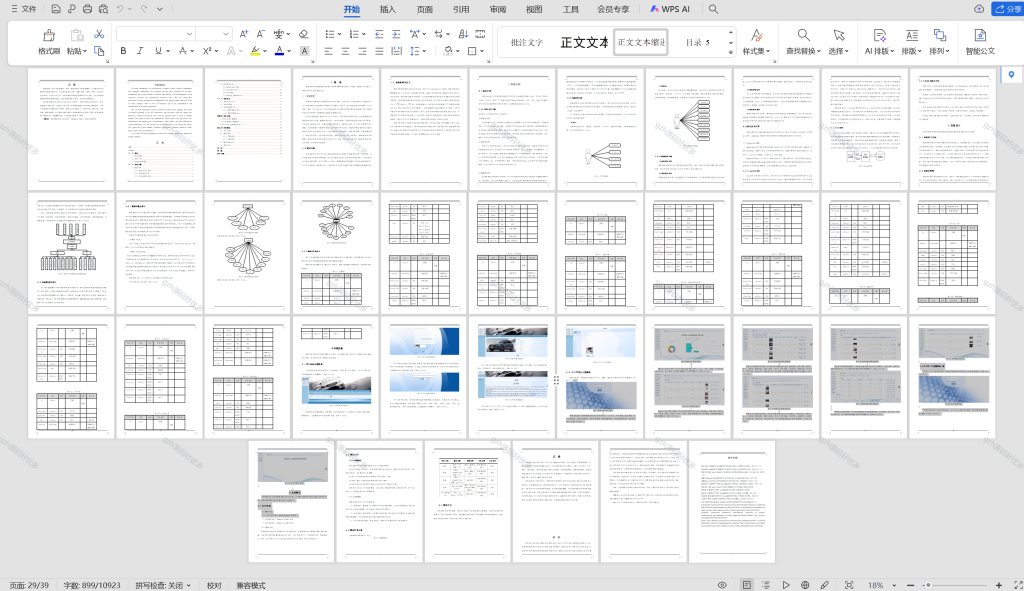The width and height of the screenshot is (1024, 591).
Task: Click the Undo arrow icon
Action: 120,9
